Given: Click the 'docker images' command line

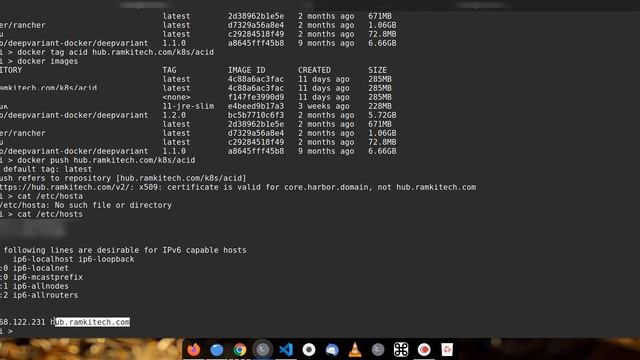Looking at the screenshot, I should [x=47, y=61].
